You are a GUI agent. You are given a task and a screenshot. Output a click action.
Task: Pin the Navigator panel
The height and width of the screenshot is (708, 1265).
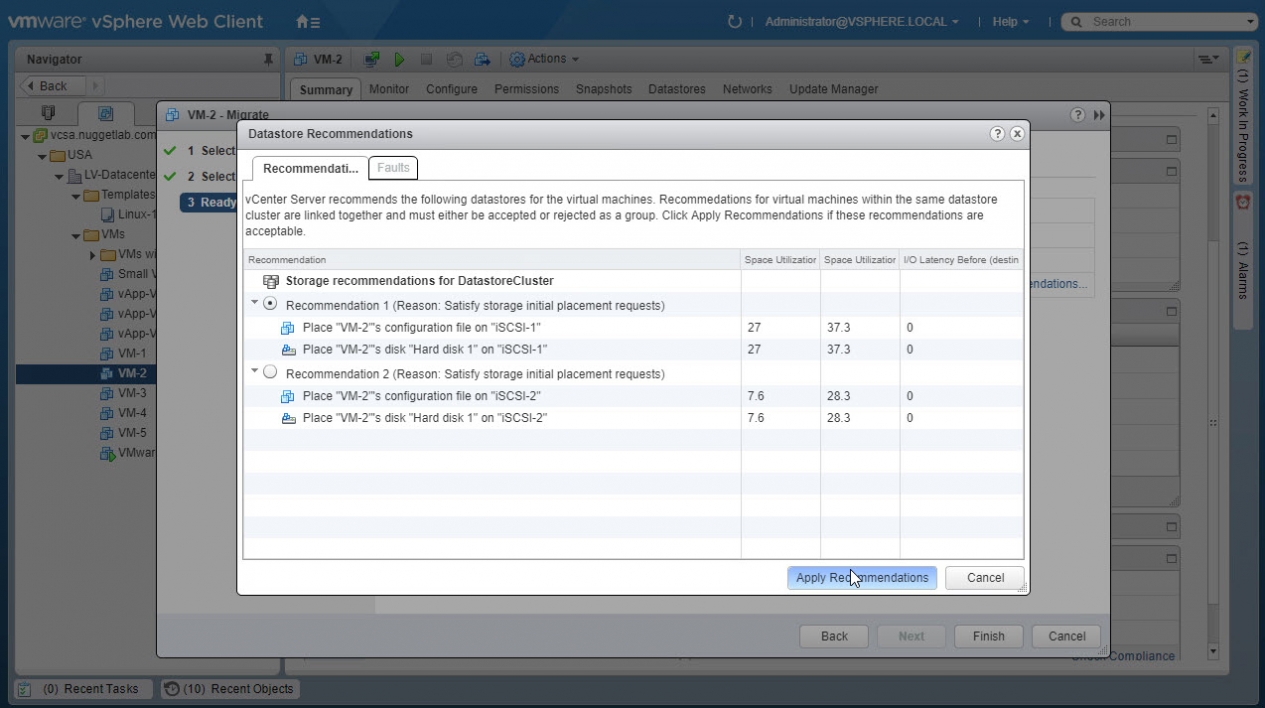(268, 60)
